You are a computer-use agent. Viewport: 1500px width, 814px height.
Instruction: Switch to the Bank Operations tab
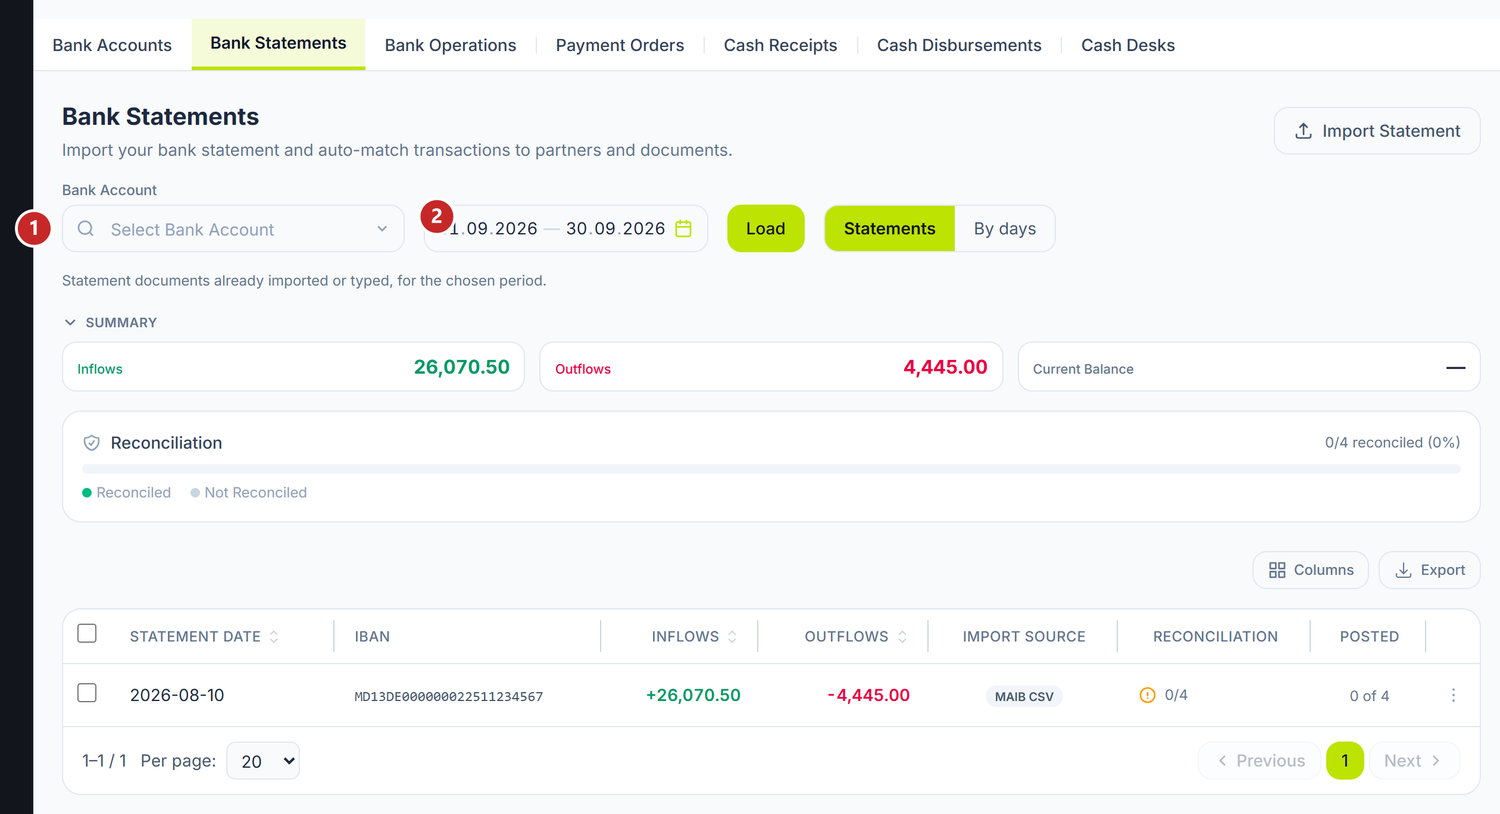[450, 45]
